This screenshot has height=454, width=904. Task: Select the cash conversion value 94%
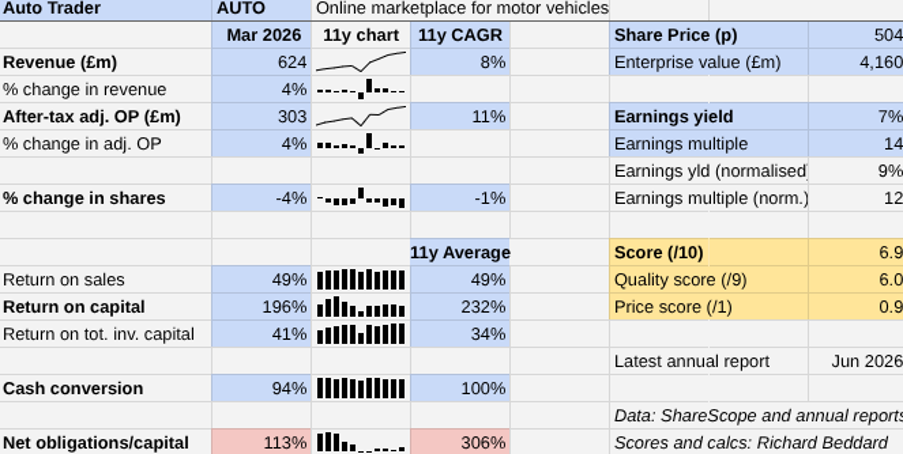(262, 388)
